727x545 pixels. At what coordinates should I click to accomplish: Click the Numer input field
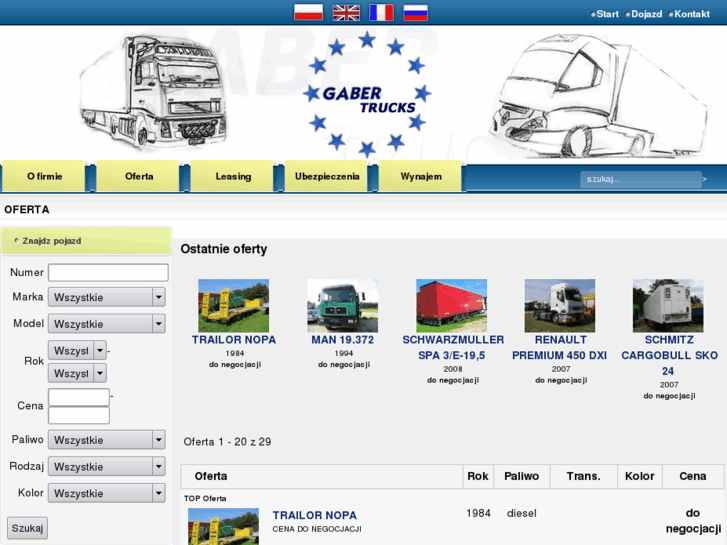108,272
